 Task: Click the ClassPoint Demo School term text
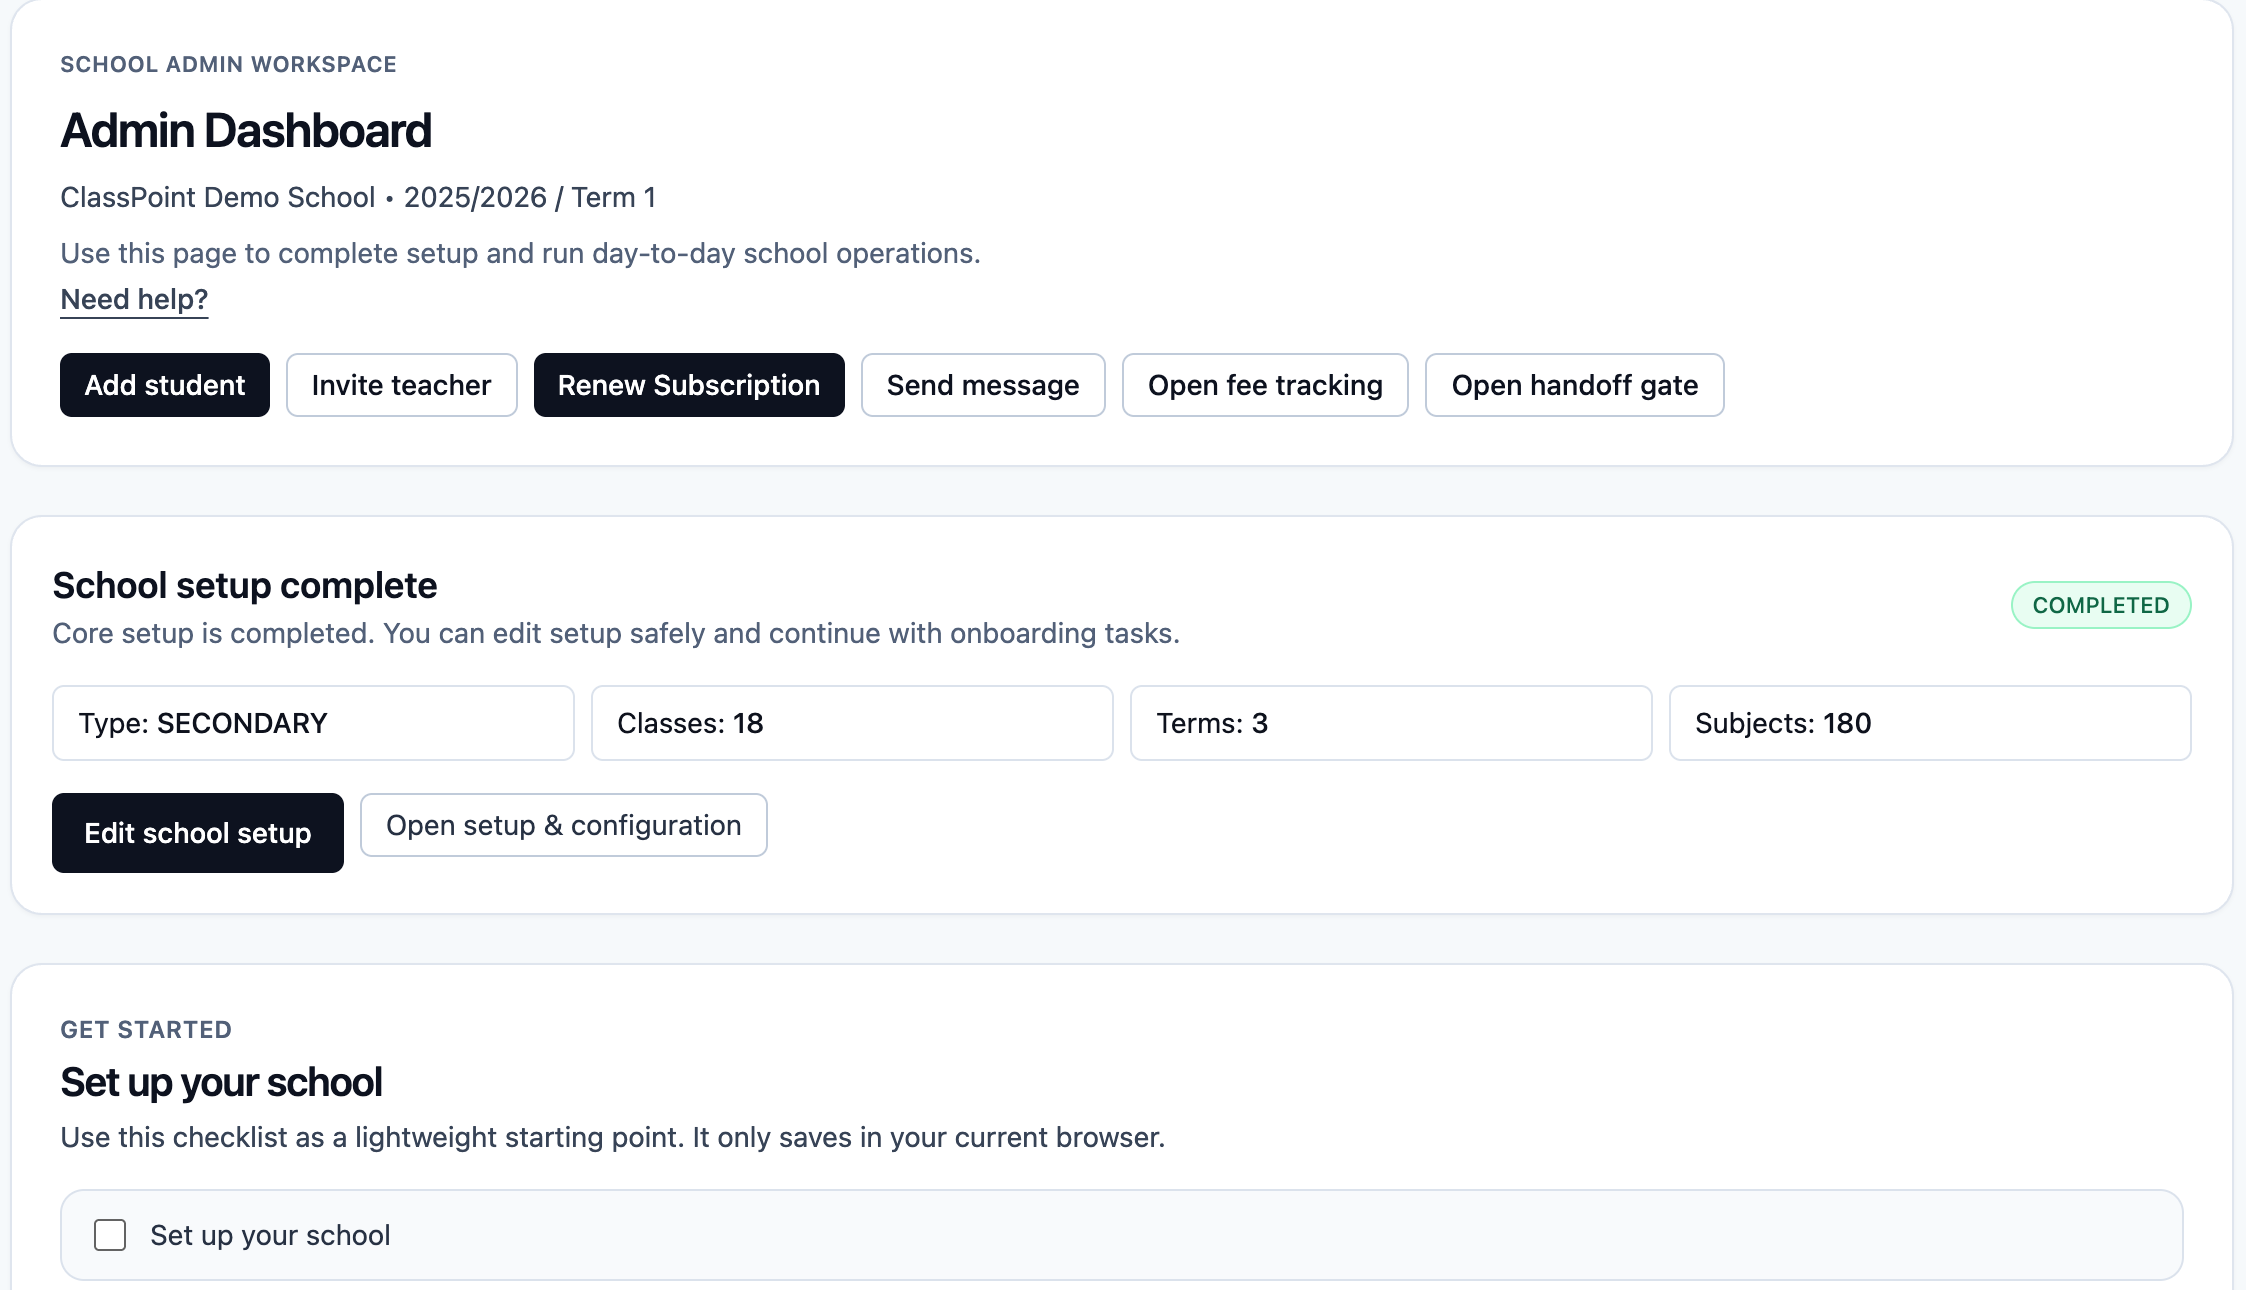tap(358, 197)
